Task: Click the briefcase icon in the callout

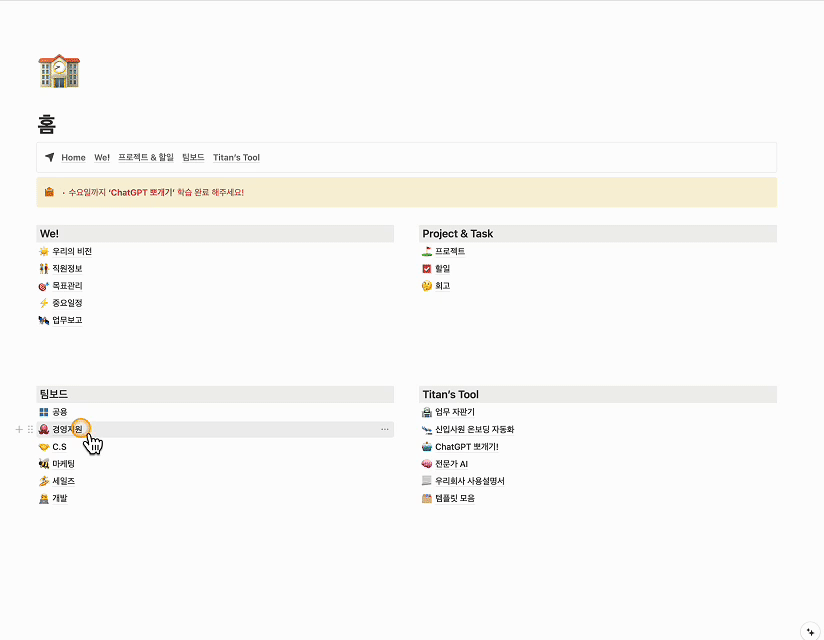Action: 49,192
